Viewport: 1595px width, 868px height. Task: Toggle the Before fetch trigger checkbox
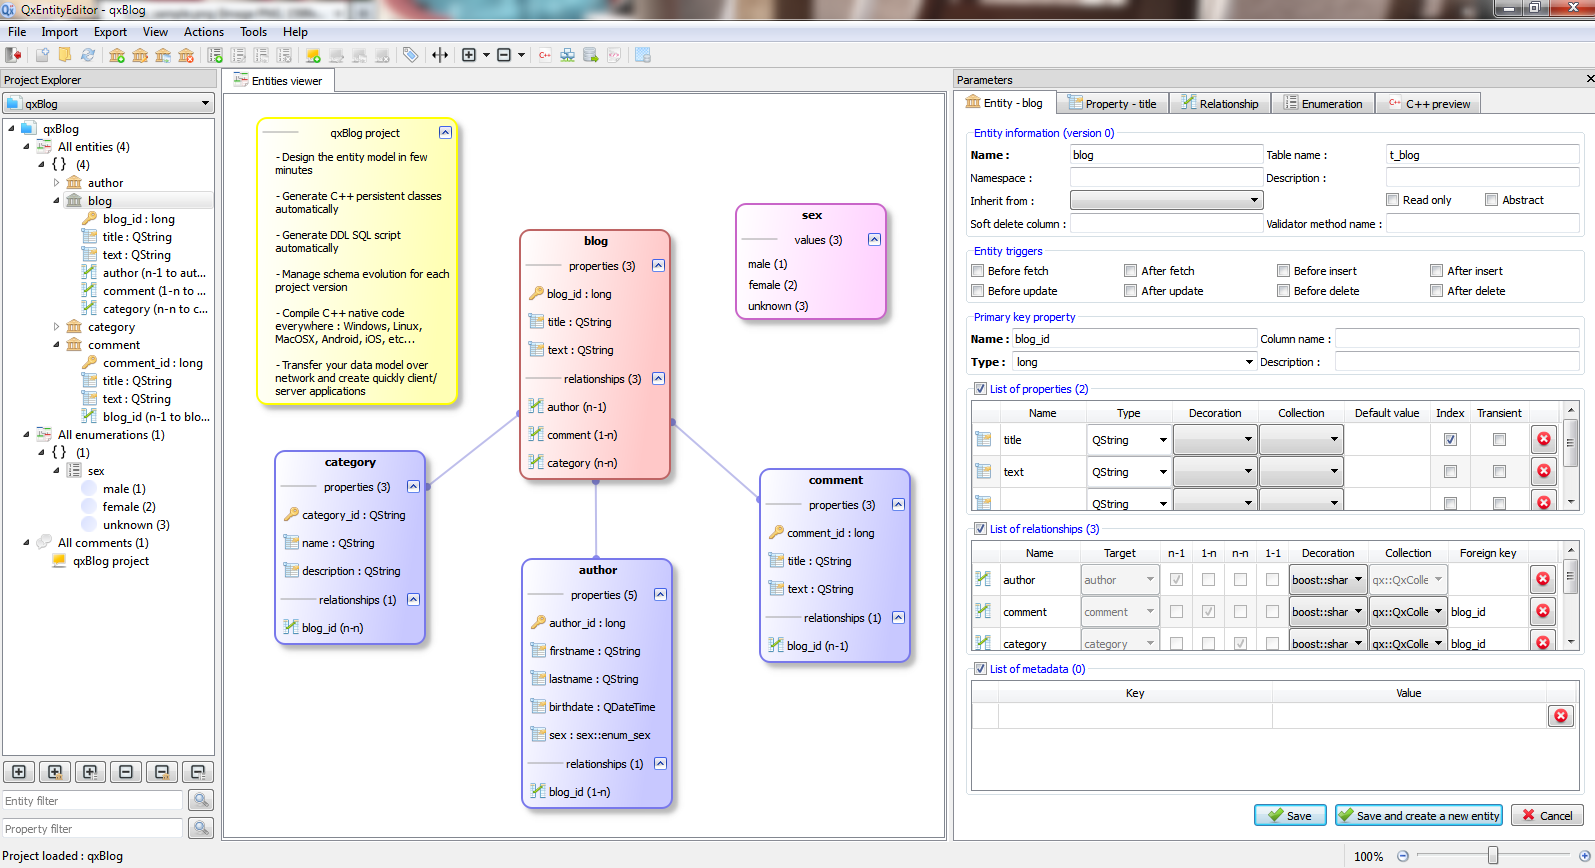tap(978, 271)
